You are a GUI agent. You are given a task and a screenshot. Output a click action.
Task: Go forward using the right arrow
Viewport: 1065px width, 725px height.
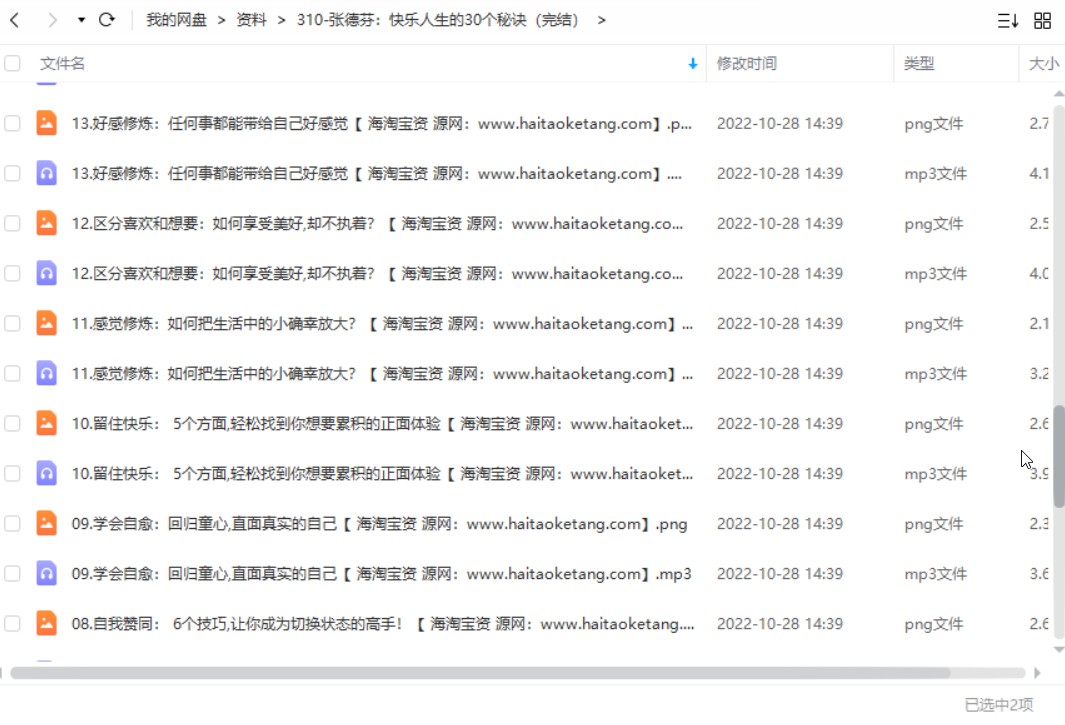(x=52, y=20)
